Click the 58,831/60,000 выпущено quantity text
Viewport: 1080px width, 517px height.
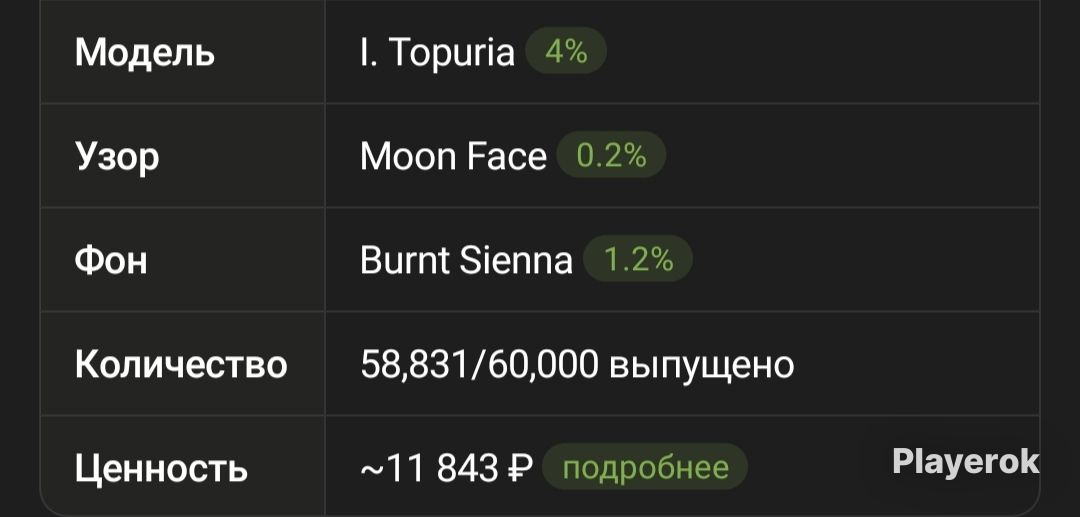click(577, 365)
